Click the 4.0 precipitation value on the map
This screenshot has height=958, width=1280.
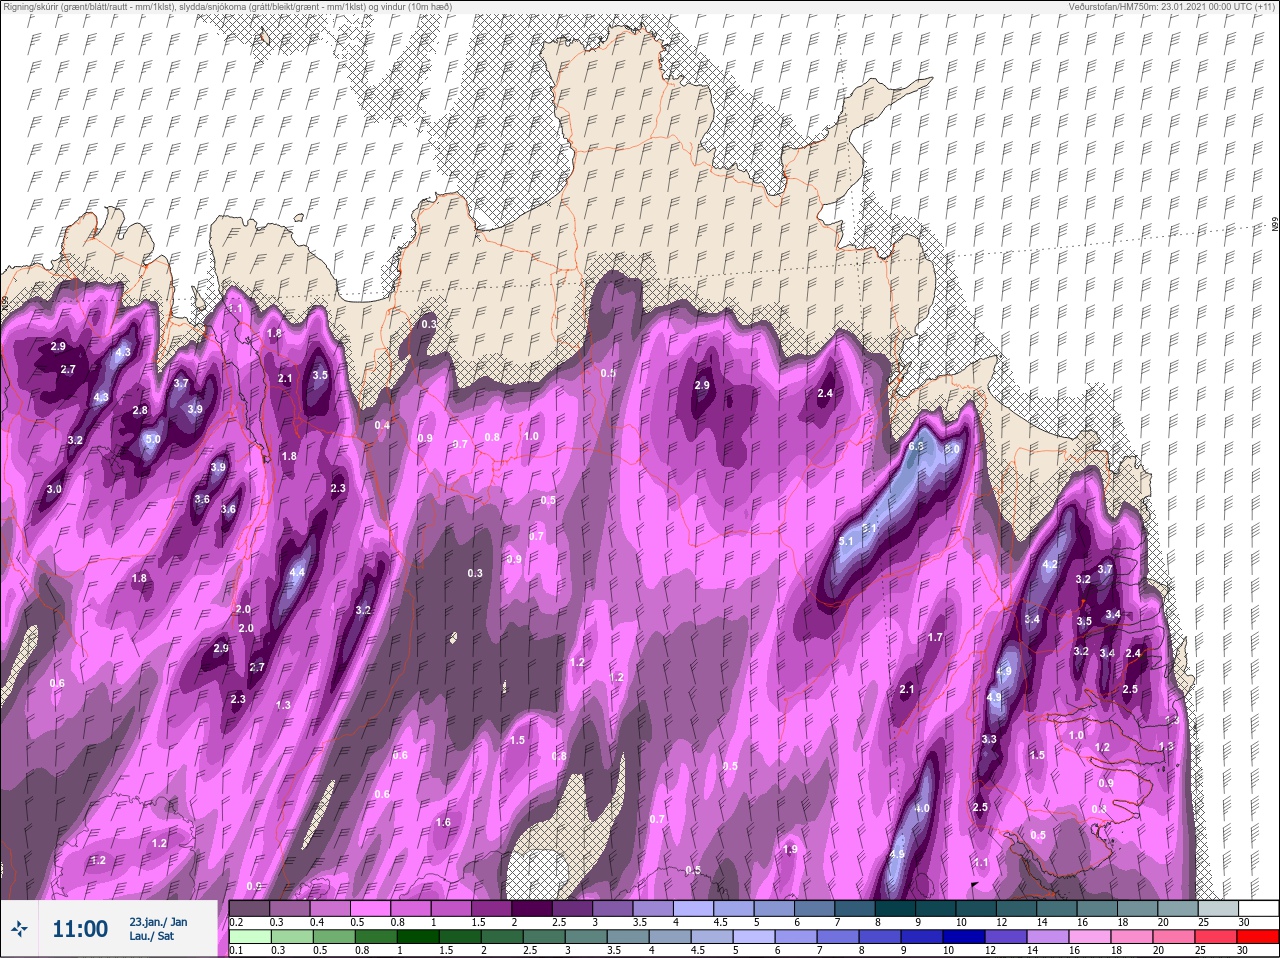(922, 808)
